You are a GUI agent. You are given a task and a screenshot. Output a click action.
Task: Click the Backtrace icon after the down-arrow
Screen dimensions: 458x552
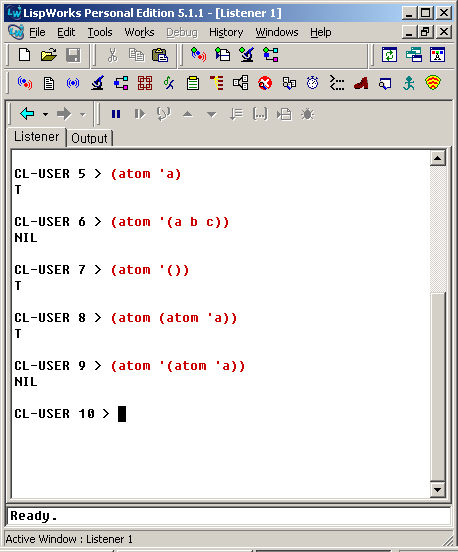236,114
